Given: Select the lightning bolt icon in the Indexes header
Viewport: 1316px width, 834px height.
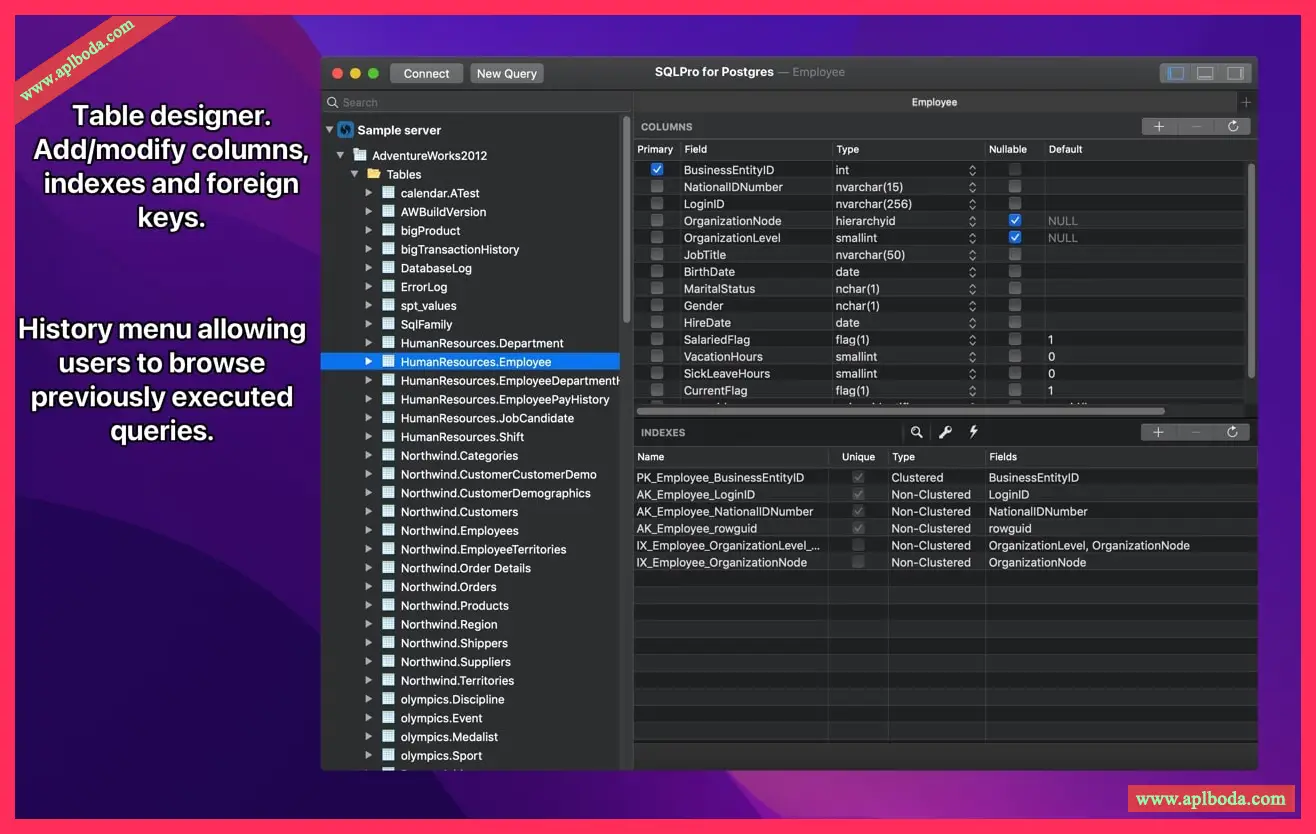Looking at the screenshot, I should coord(972,432).
